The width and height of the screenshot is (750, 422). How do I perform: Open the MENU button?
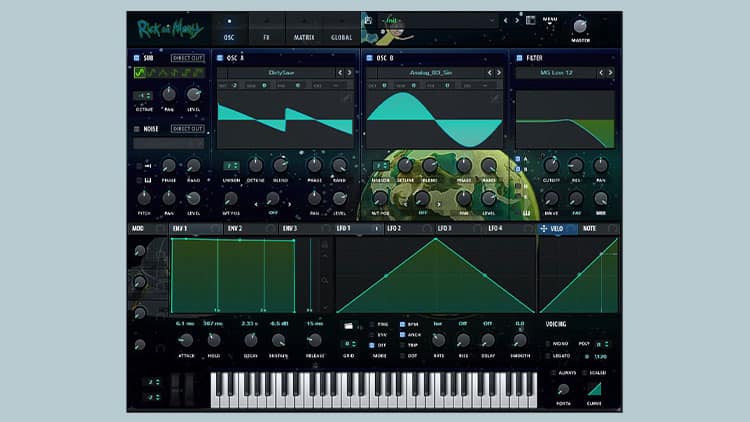click(550, 20)
